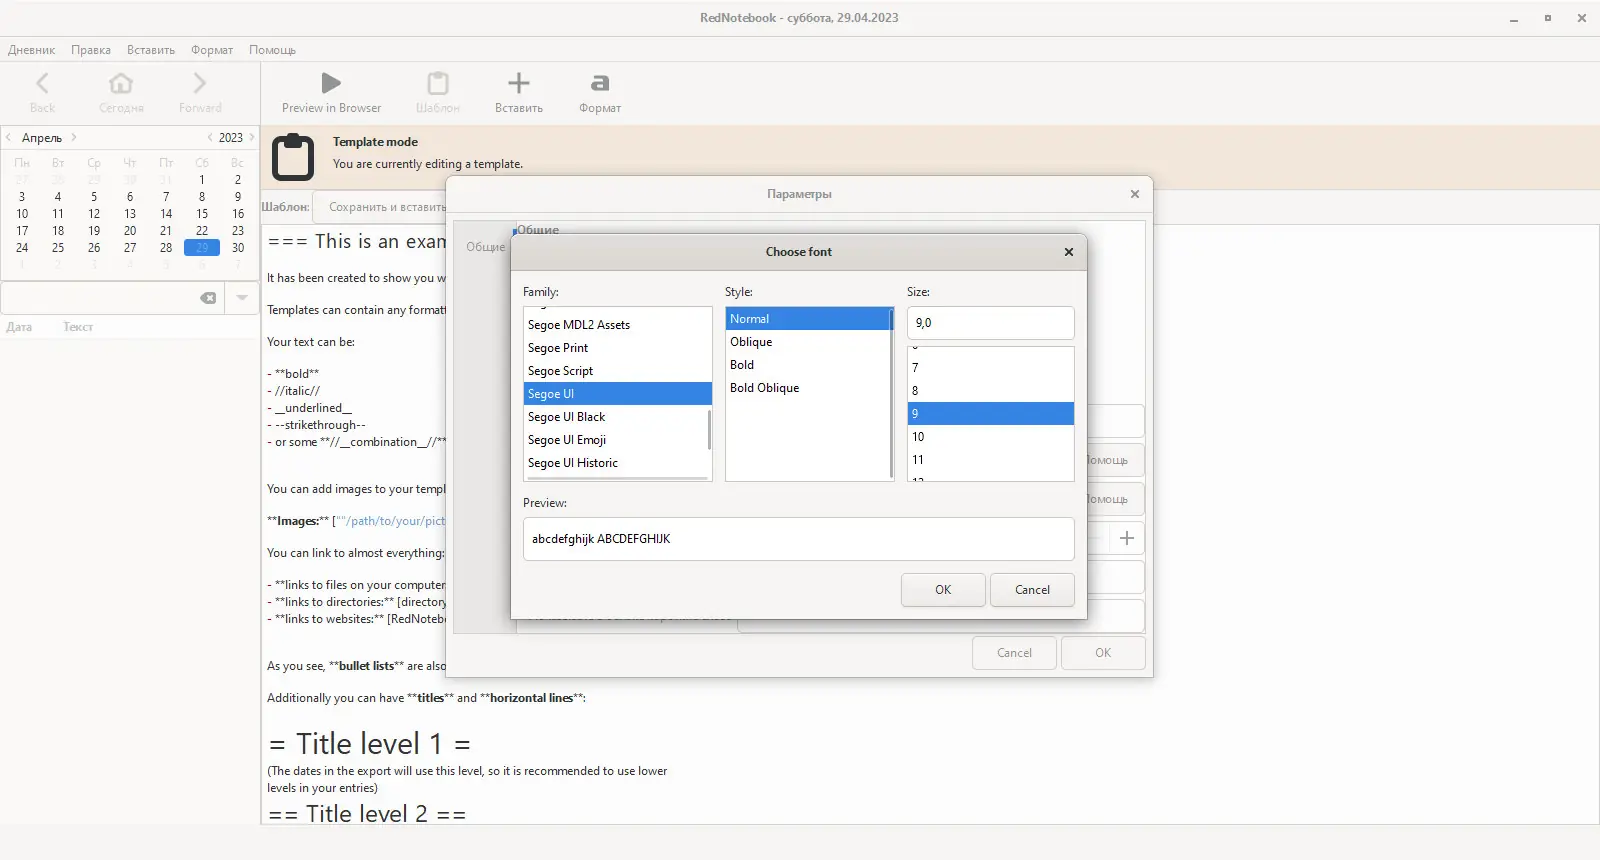Select font size 8
Screen dimensions: 1600x860
(990, 391)
